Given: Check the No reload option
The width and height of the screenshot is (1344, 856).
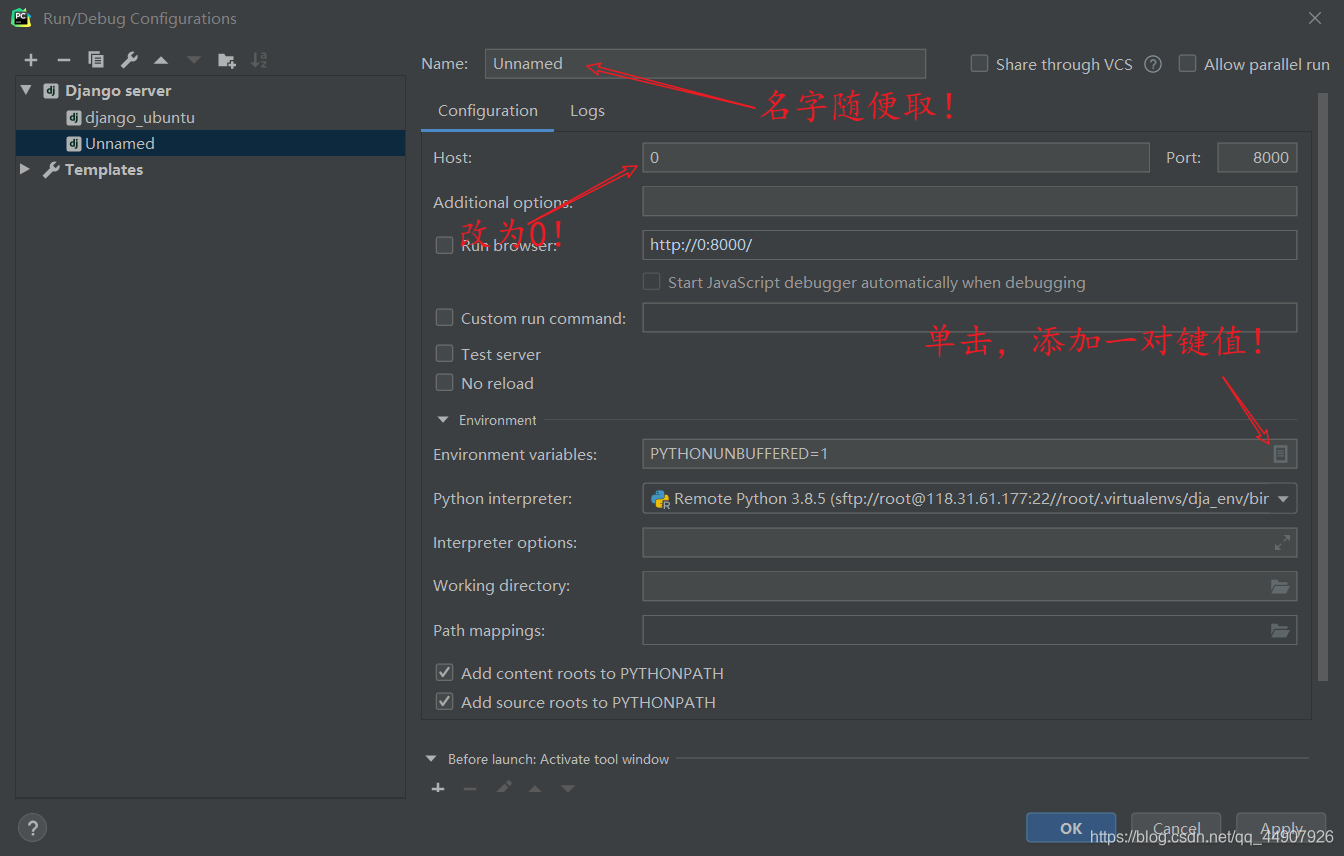Looking at the screenshot, I should (x=445, y=383).
